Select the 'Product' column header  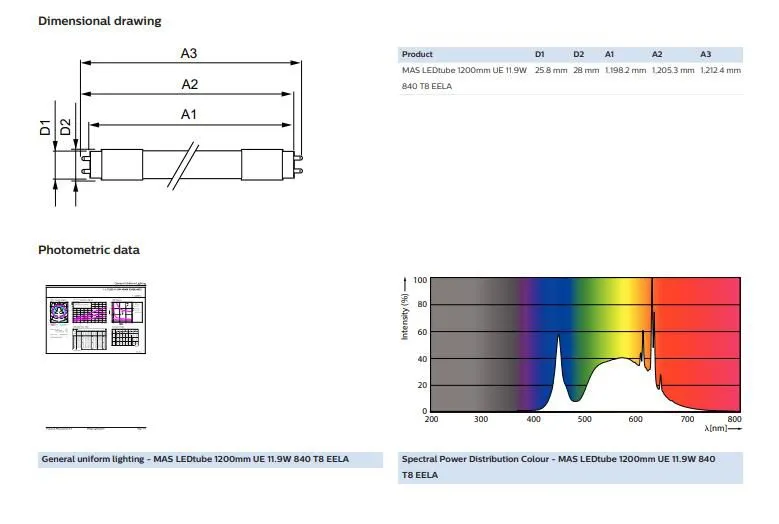(417, 54)
